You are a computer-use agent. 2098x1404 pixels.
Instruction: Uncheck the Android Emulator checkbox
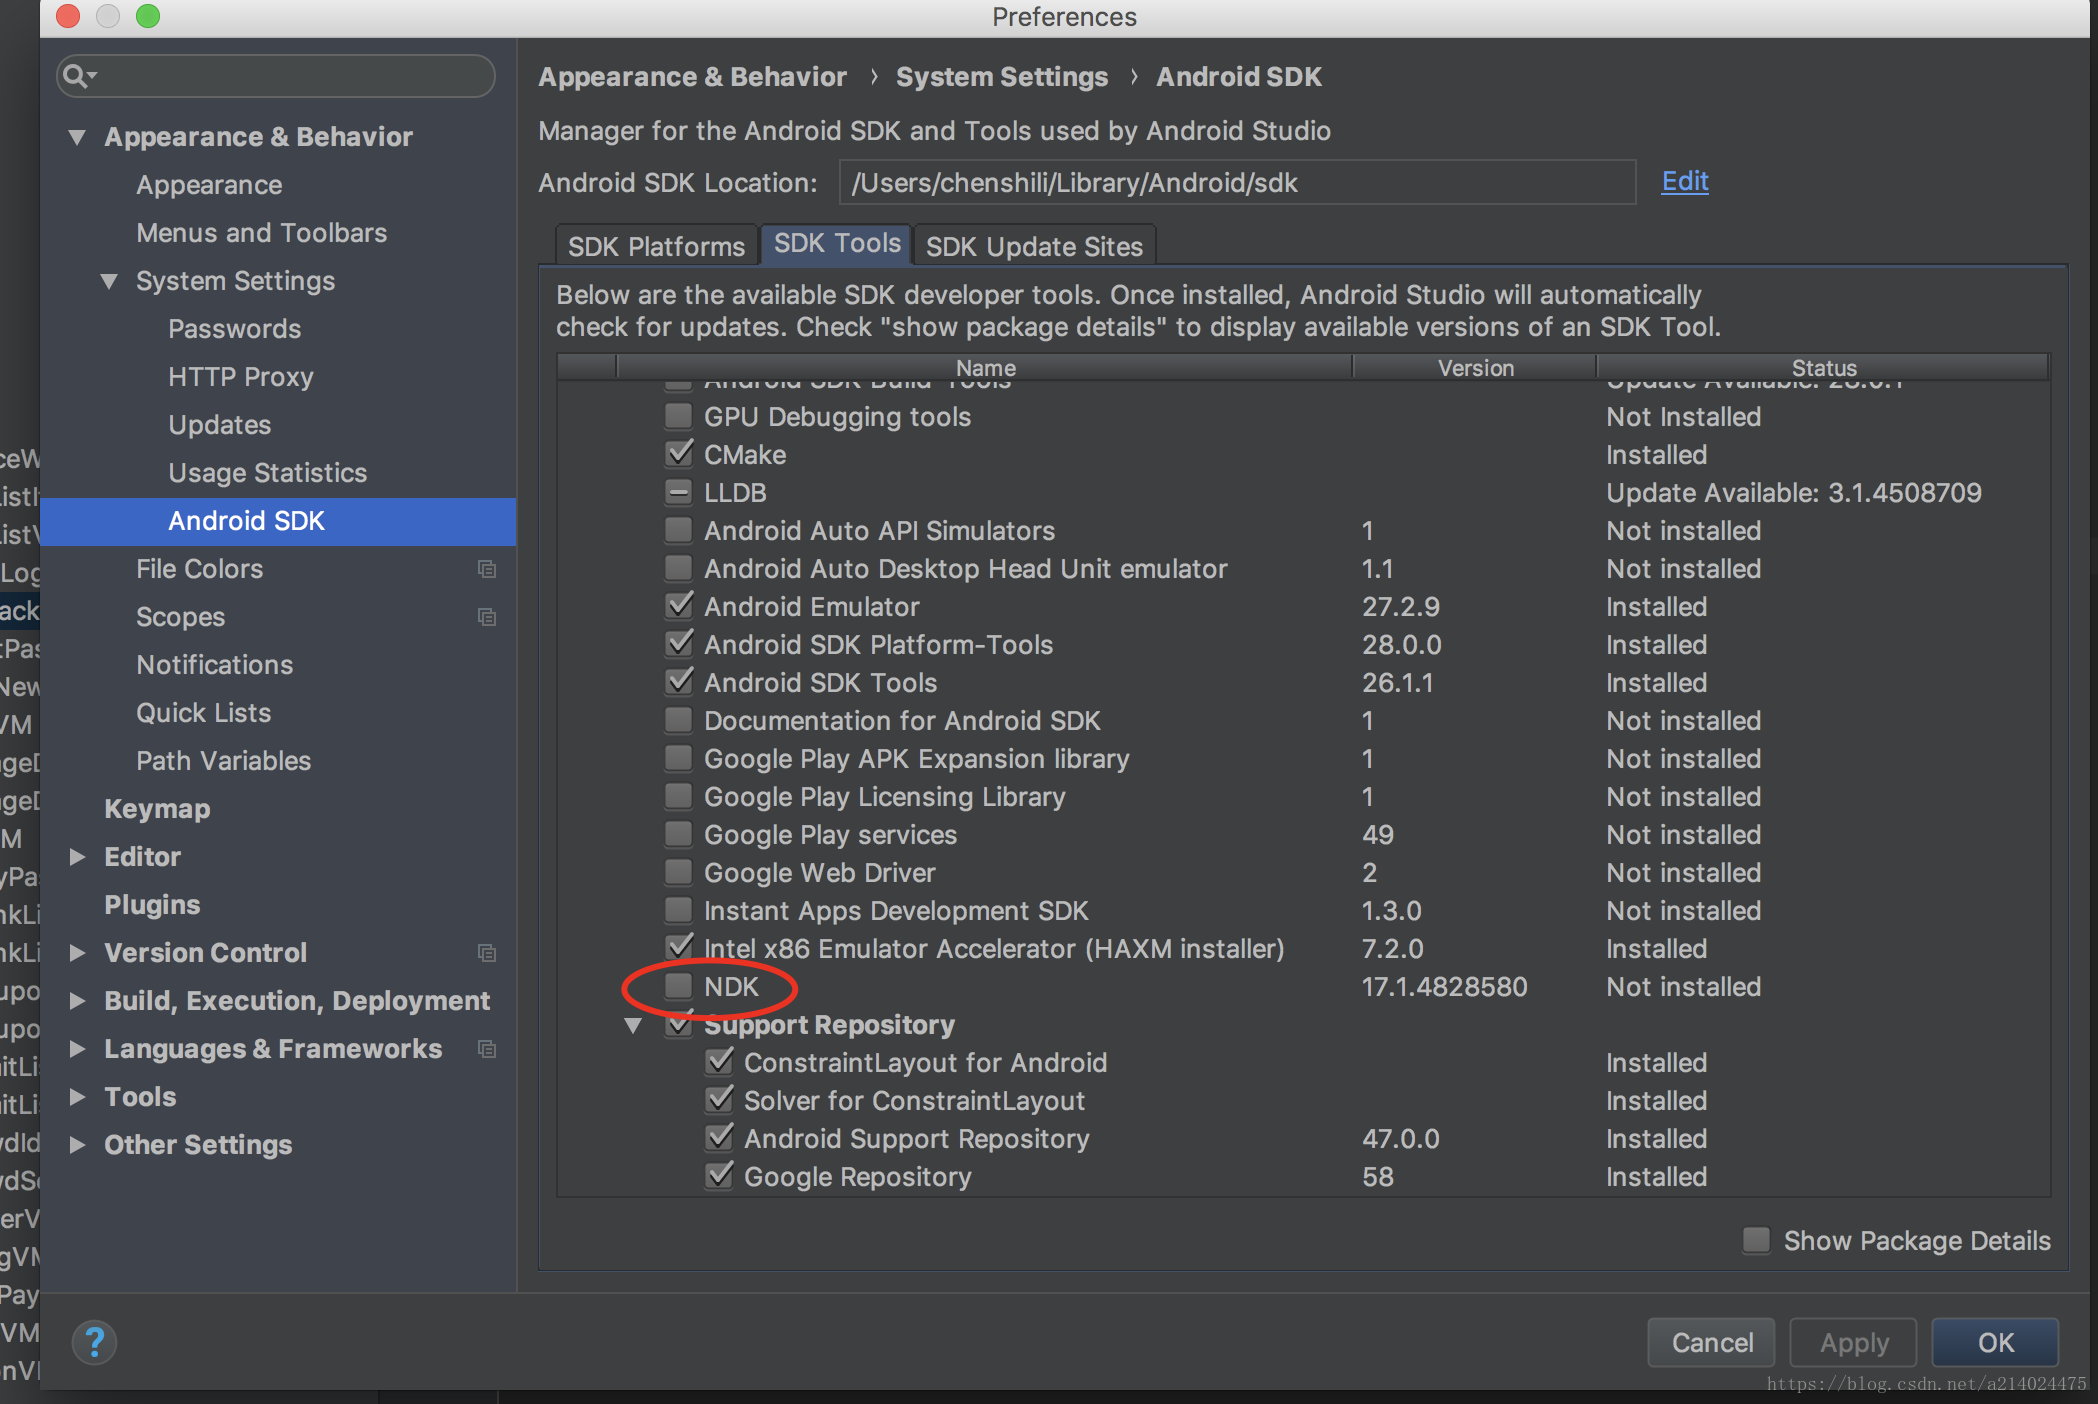click(x=679, y=606)
